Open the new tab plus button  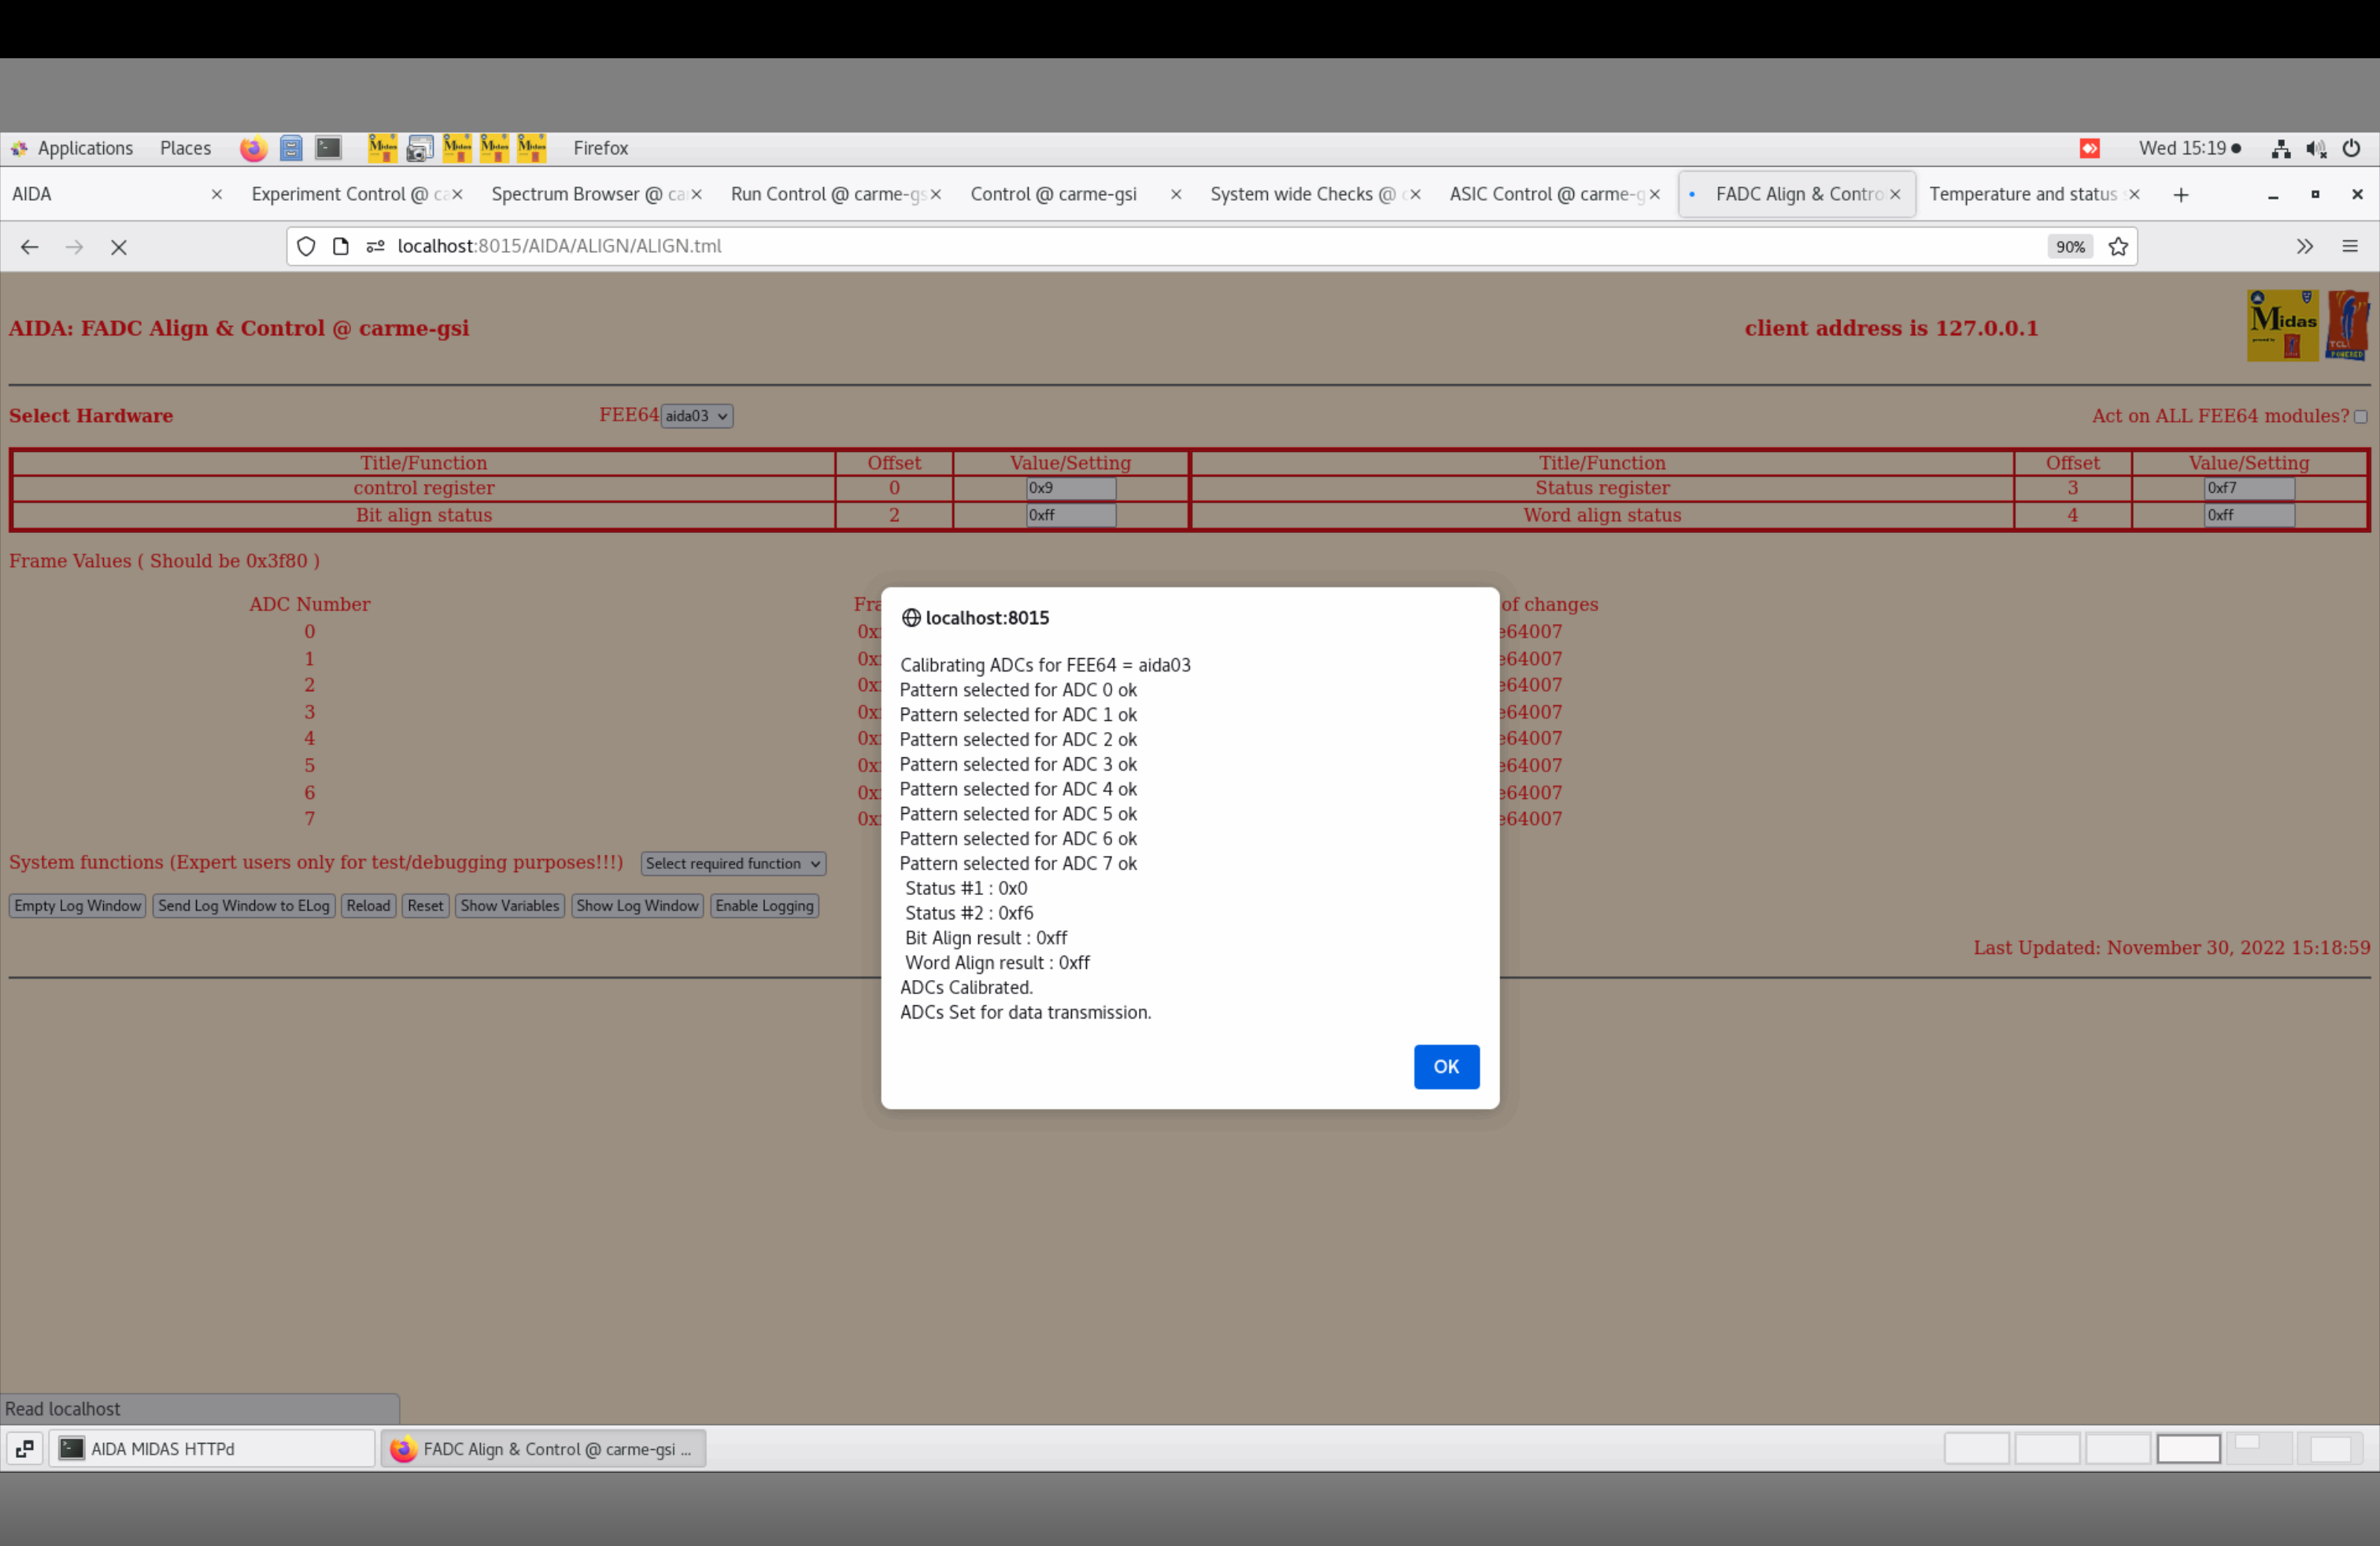[2181, 194]
